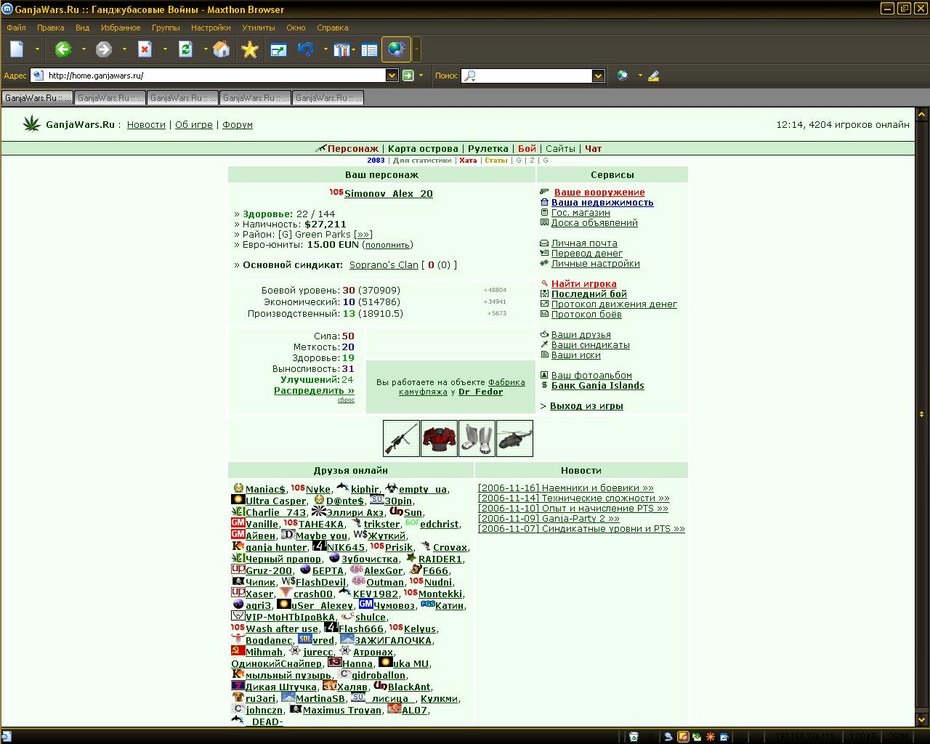Switch to the second GanjaWars.Ru tab
This screenshot has width=930, height=744.
(110, 98)
